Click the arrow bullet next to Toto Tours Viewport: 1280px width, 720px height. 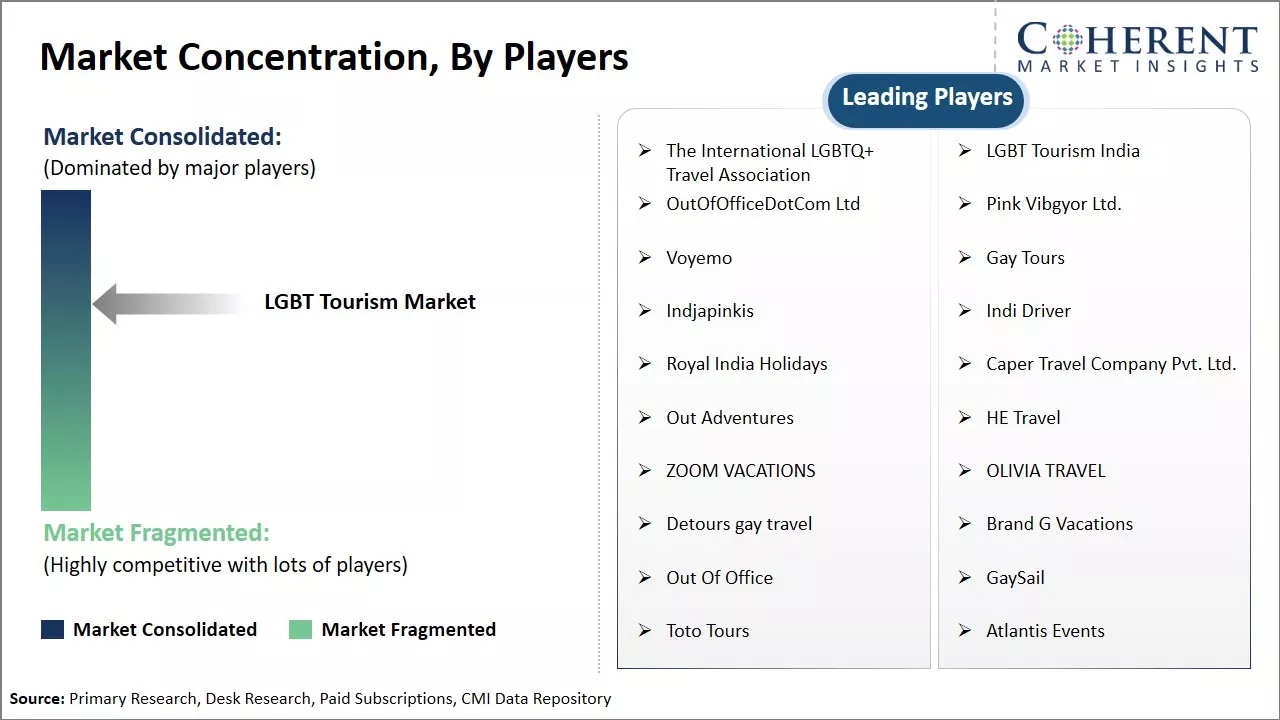pos(645,631)
